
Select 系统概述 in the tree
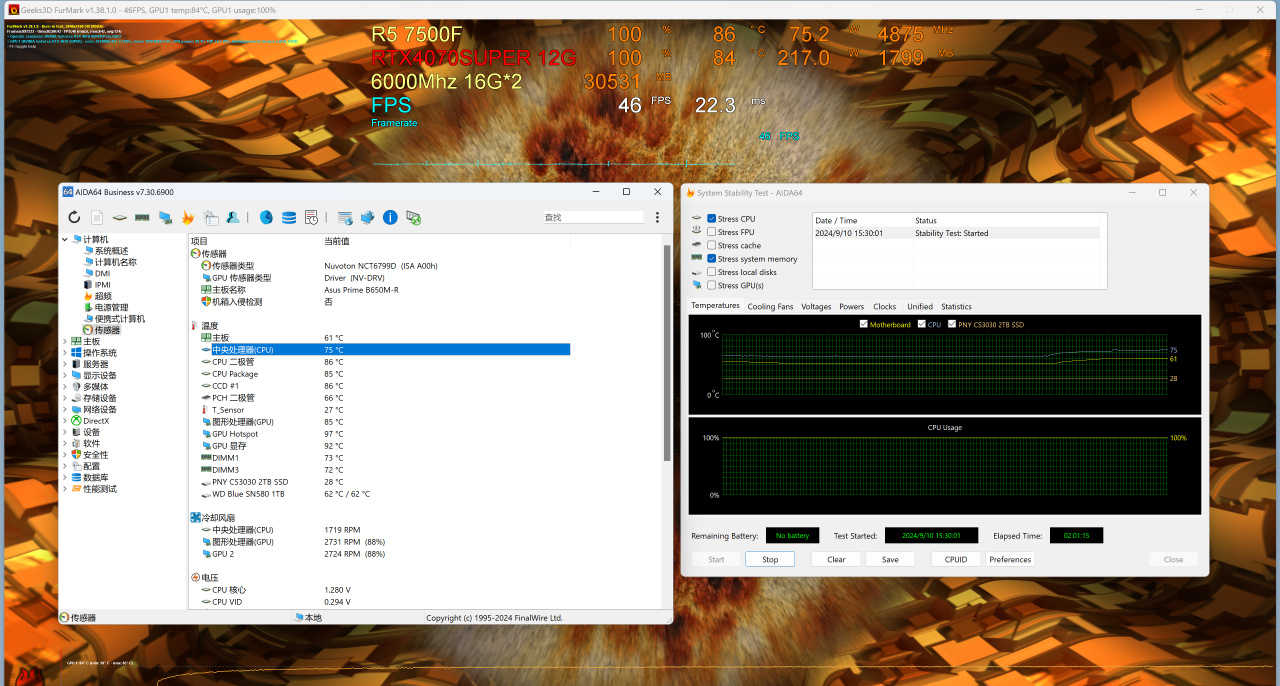pyautogui.click(x=111, y=250)
